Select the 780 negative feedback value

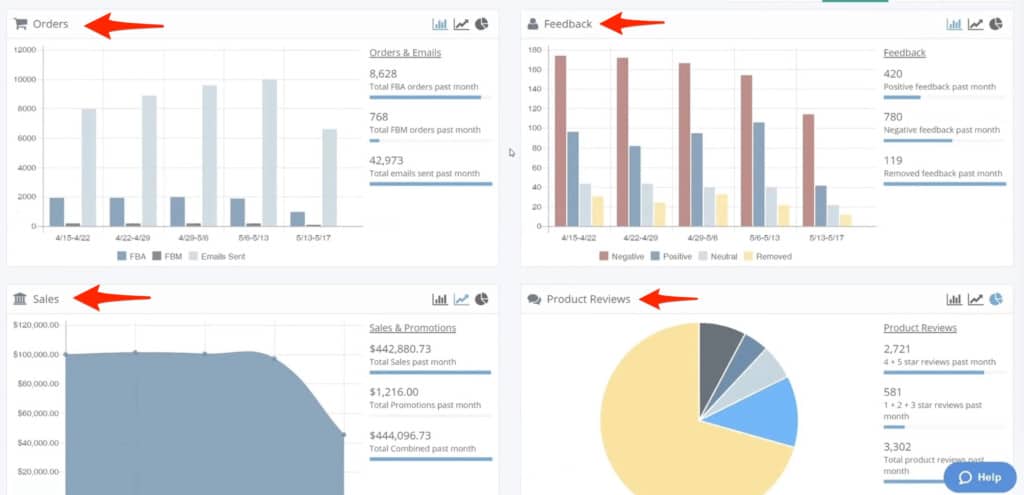pos(893,117)
